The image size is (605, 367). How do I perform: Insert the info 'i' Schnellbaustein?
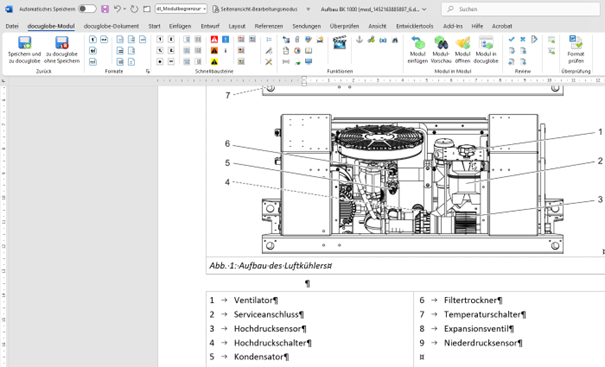(225, 51)
